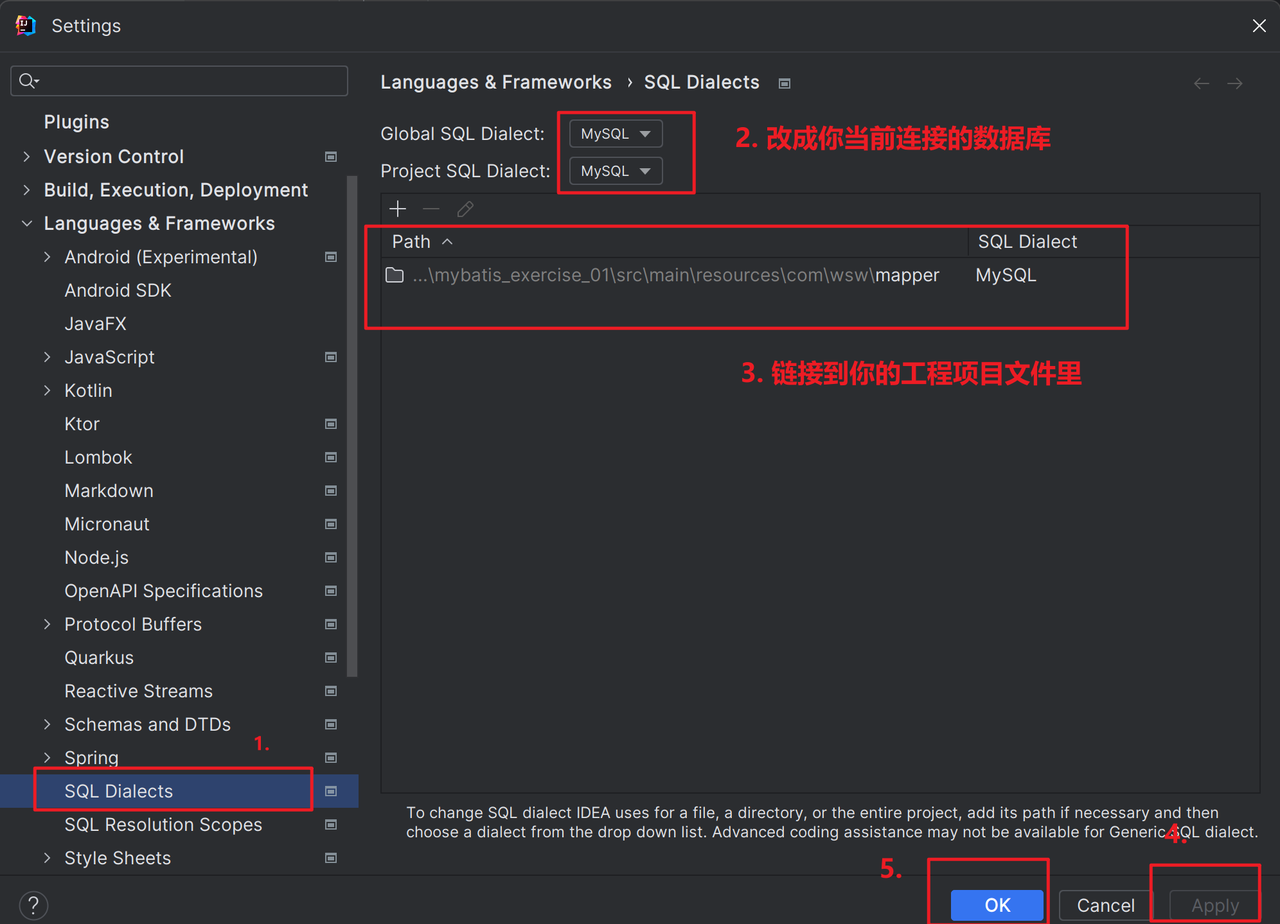Click the IntelliJ IDEA logo in title bar
The width and height of the screenshot is (1280, 924).
[x=26, y=26]
